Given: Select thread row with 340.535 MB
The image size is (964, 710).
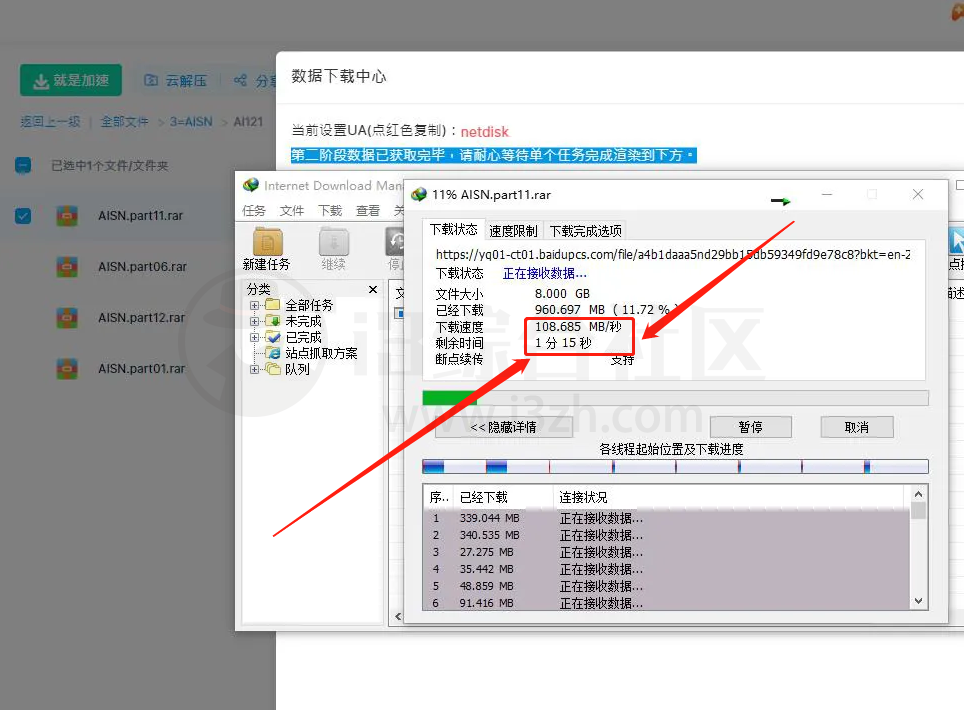Looking at the screenshot, I should (x=667, y=535).
